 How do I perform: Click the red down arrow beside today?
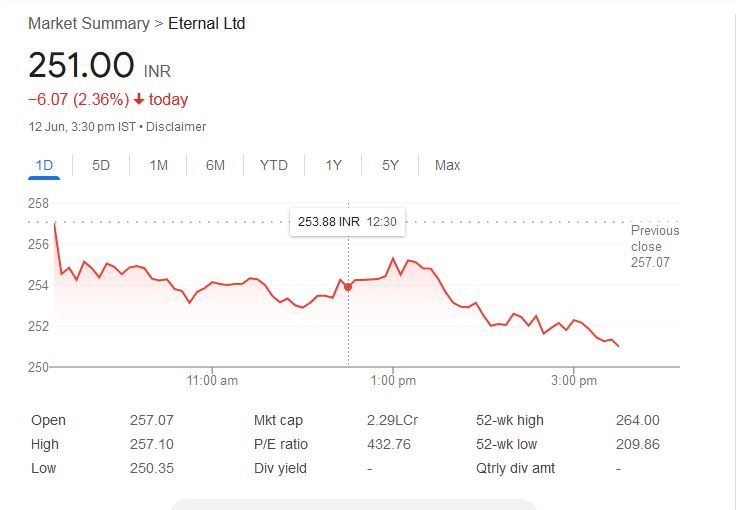[x=138, y=100]
